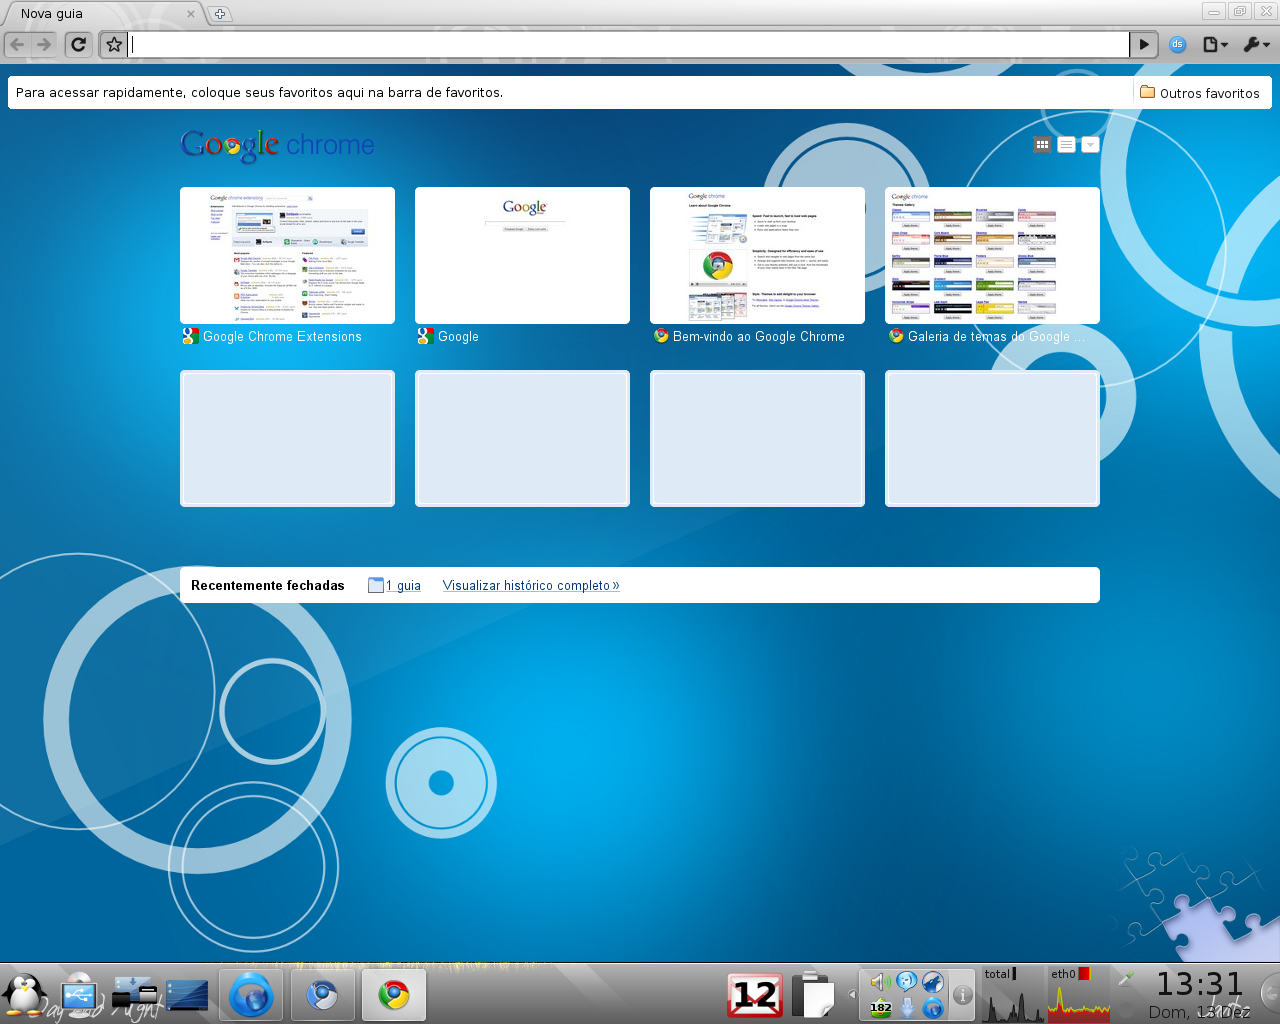
Task: Open the chat smiley tray icon
Action: click(x=907, y=982)
